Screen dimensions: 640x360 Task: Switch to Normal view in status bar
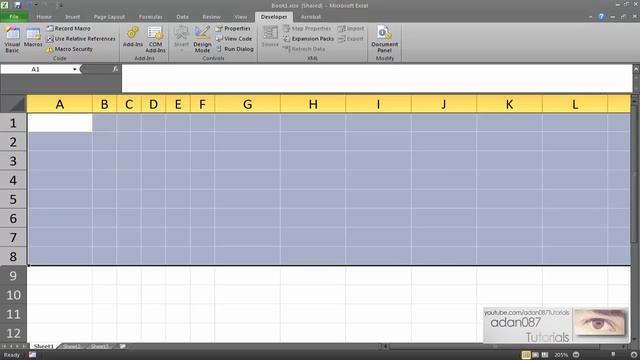coord(526,355)
